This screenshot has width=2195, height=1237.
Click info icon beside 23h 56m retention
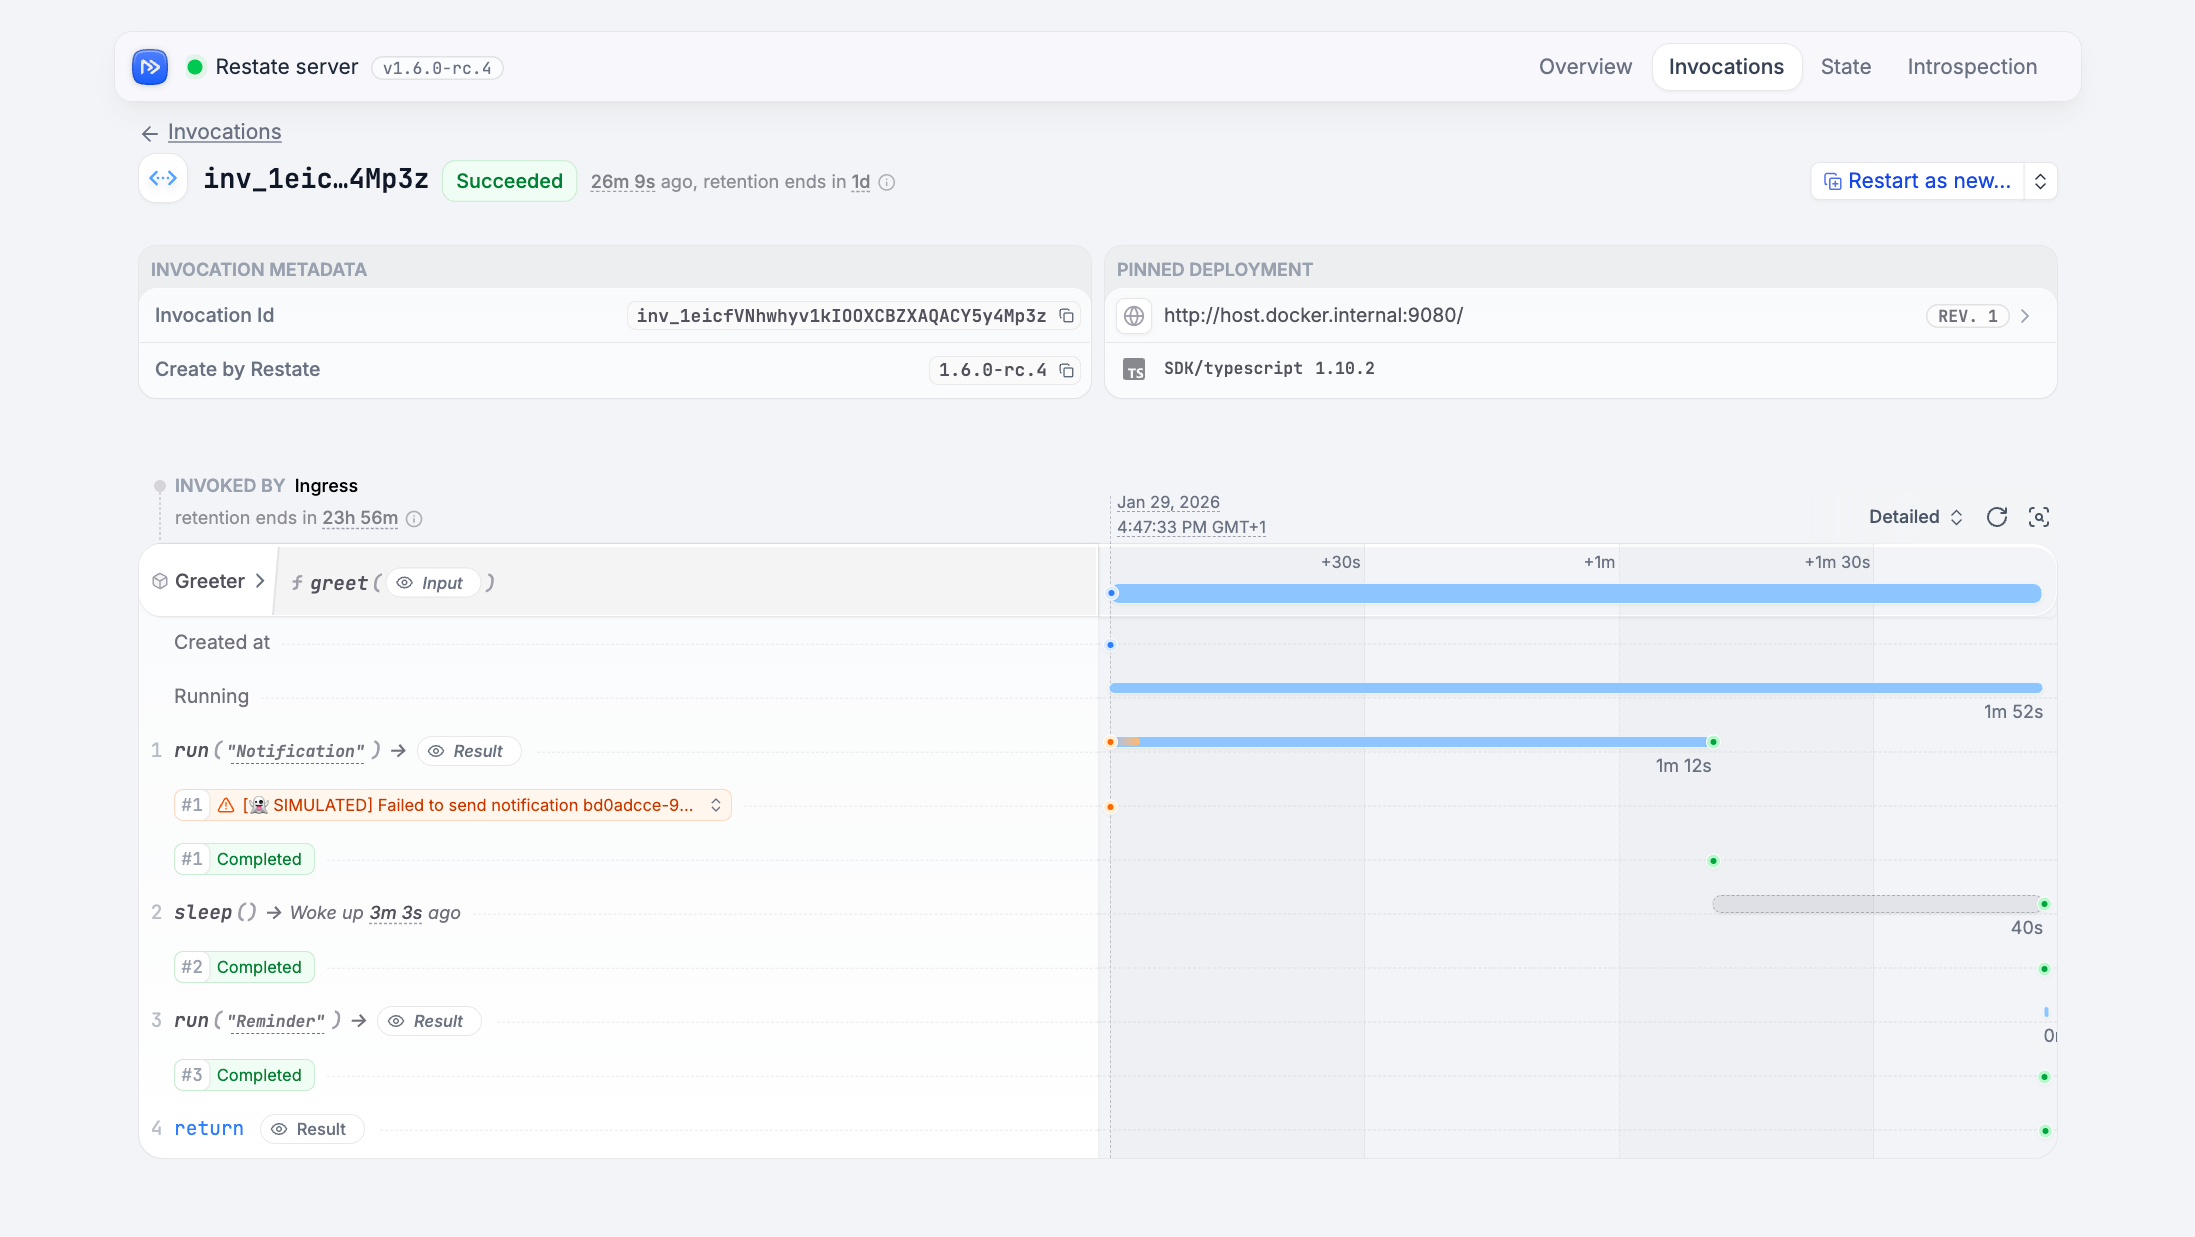414,519
